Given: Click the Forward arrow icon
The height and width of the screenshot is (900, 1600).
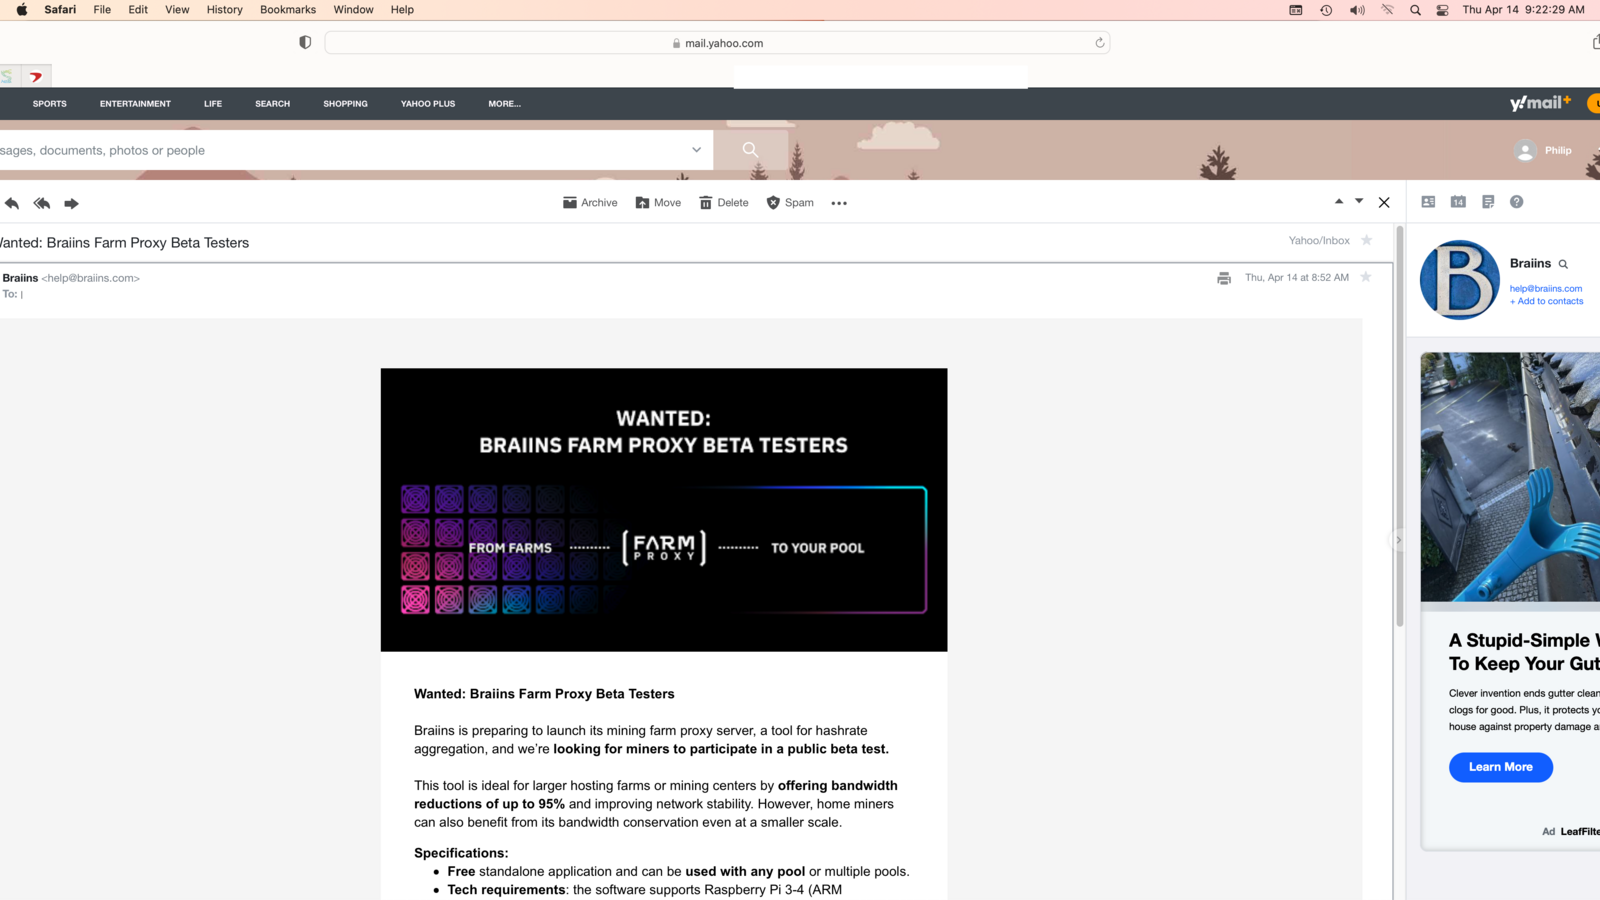Looking at the screenshot, I should pos(71,203).
